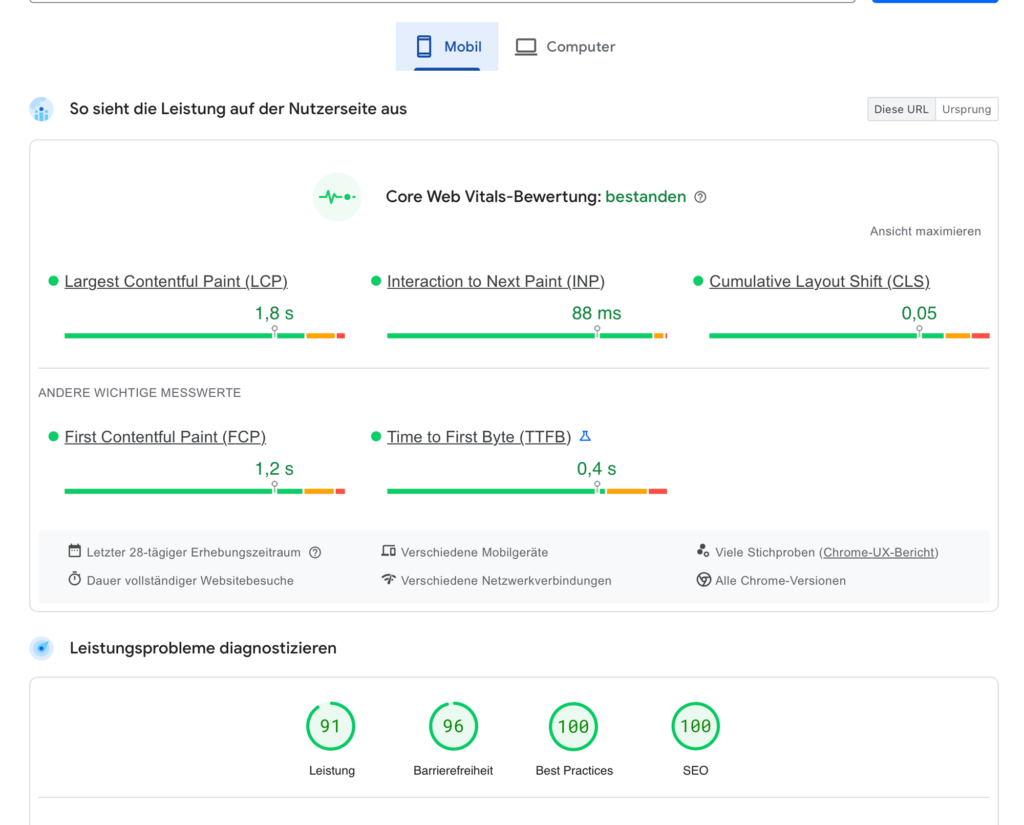
Task: Select the Computer tab
Action: point(565,47)
